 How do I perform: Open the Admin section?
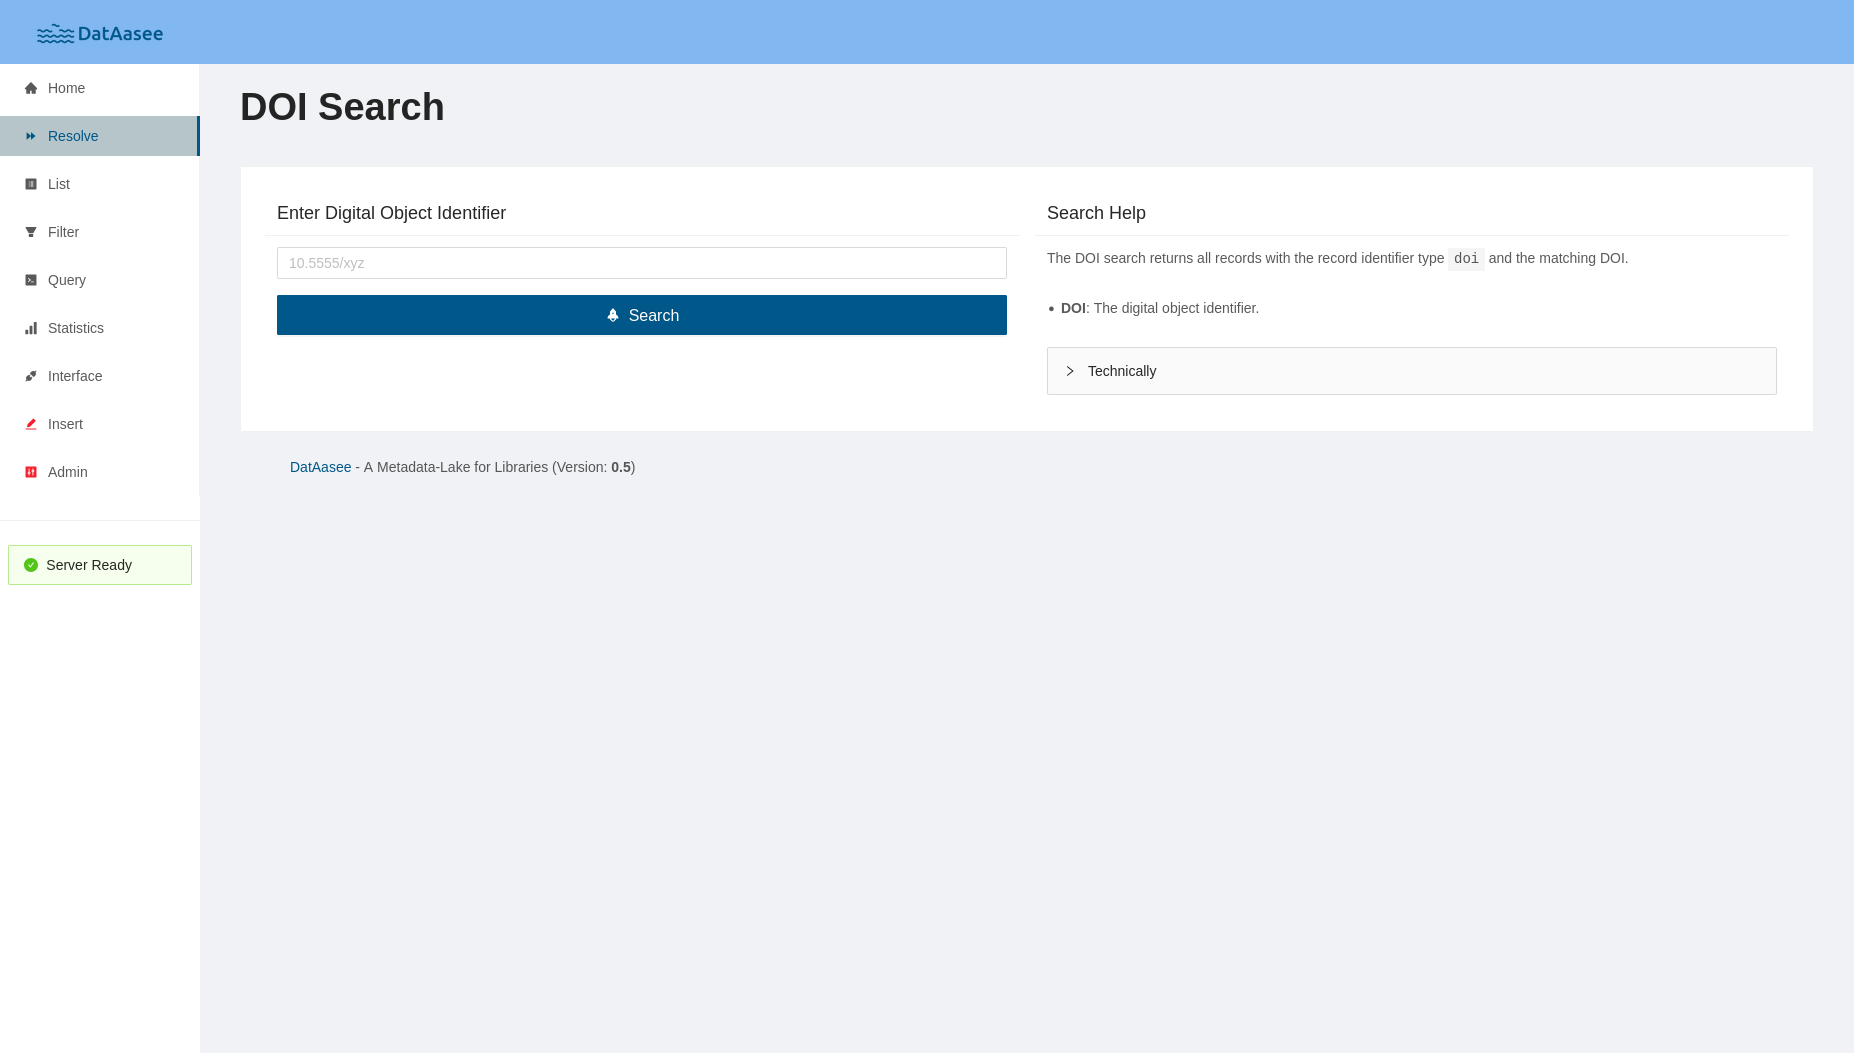click(x=67, y=472)
